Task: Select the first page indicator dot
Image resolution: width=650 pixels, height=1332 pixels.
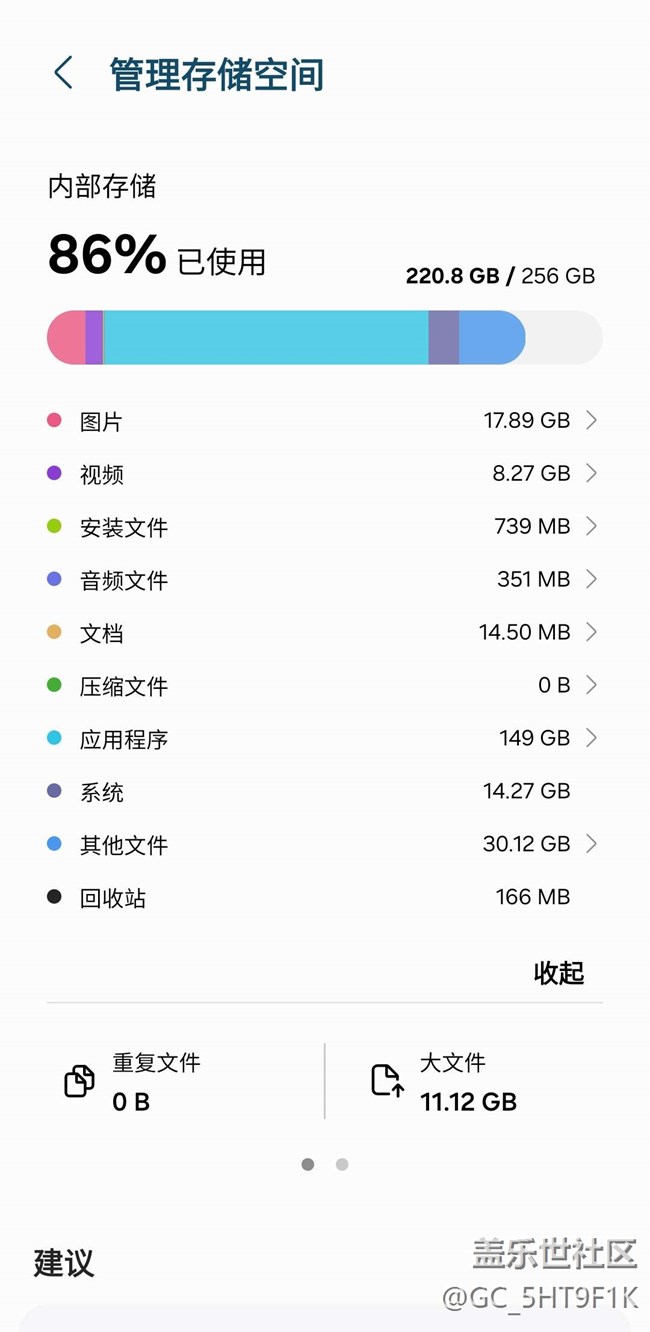Action: [308, 1164]
